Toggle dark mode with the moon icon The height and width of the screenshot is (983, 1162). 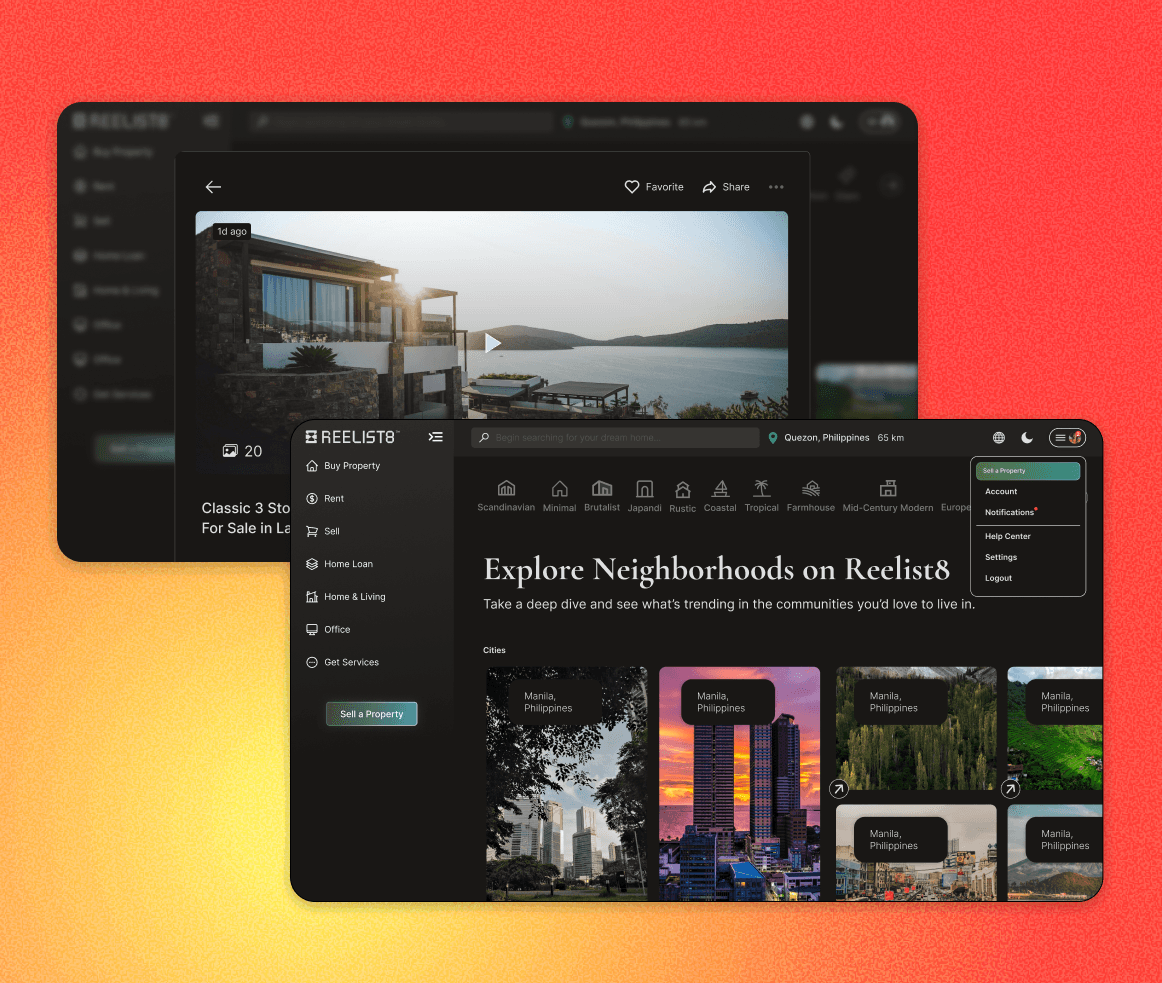[1027, 437]
